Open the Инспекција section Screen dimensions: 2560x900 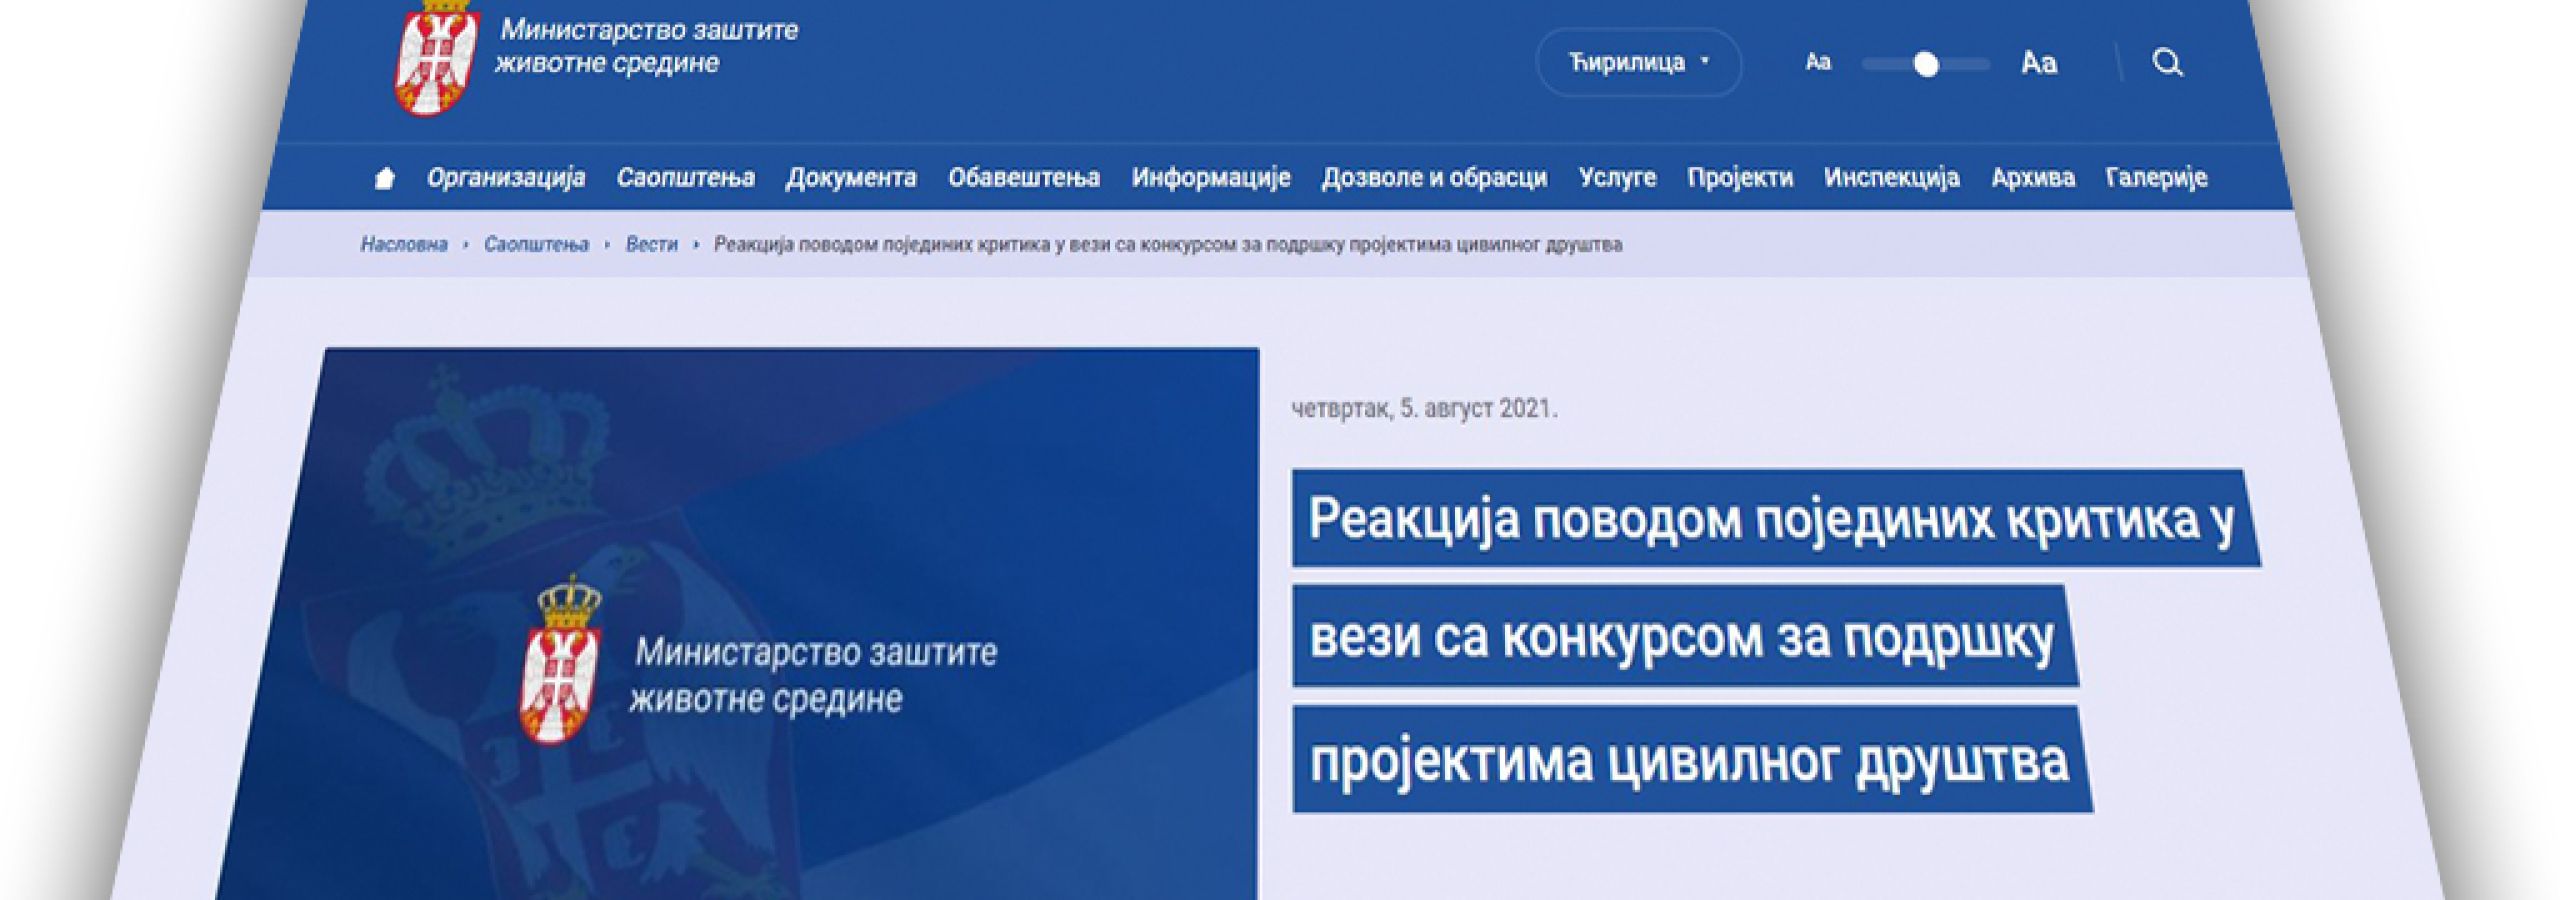coord(1891,178)
